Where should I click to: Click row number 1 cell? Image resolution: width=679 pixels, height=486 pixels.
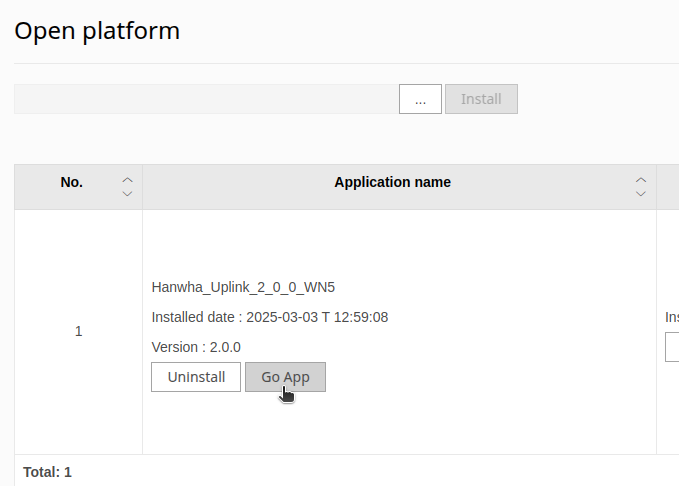click(x=79, y=331)
